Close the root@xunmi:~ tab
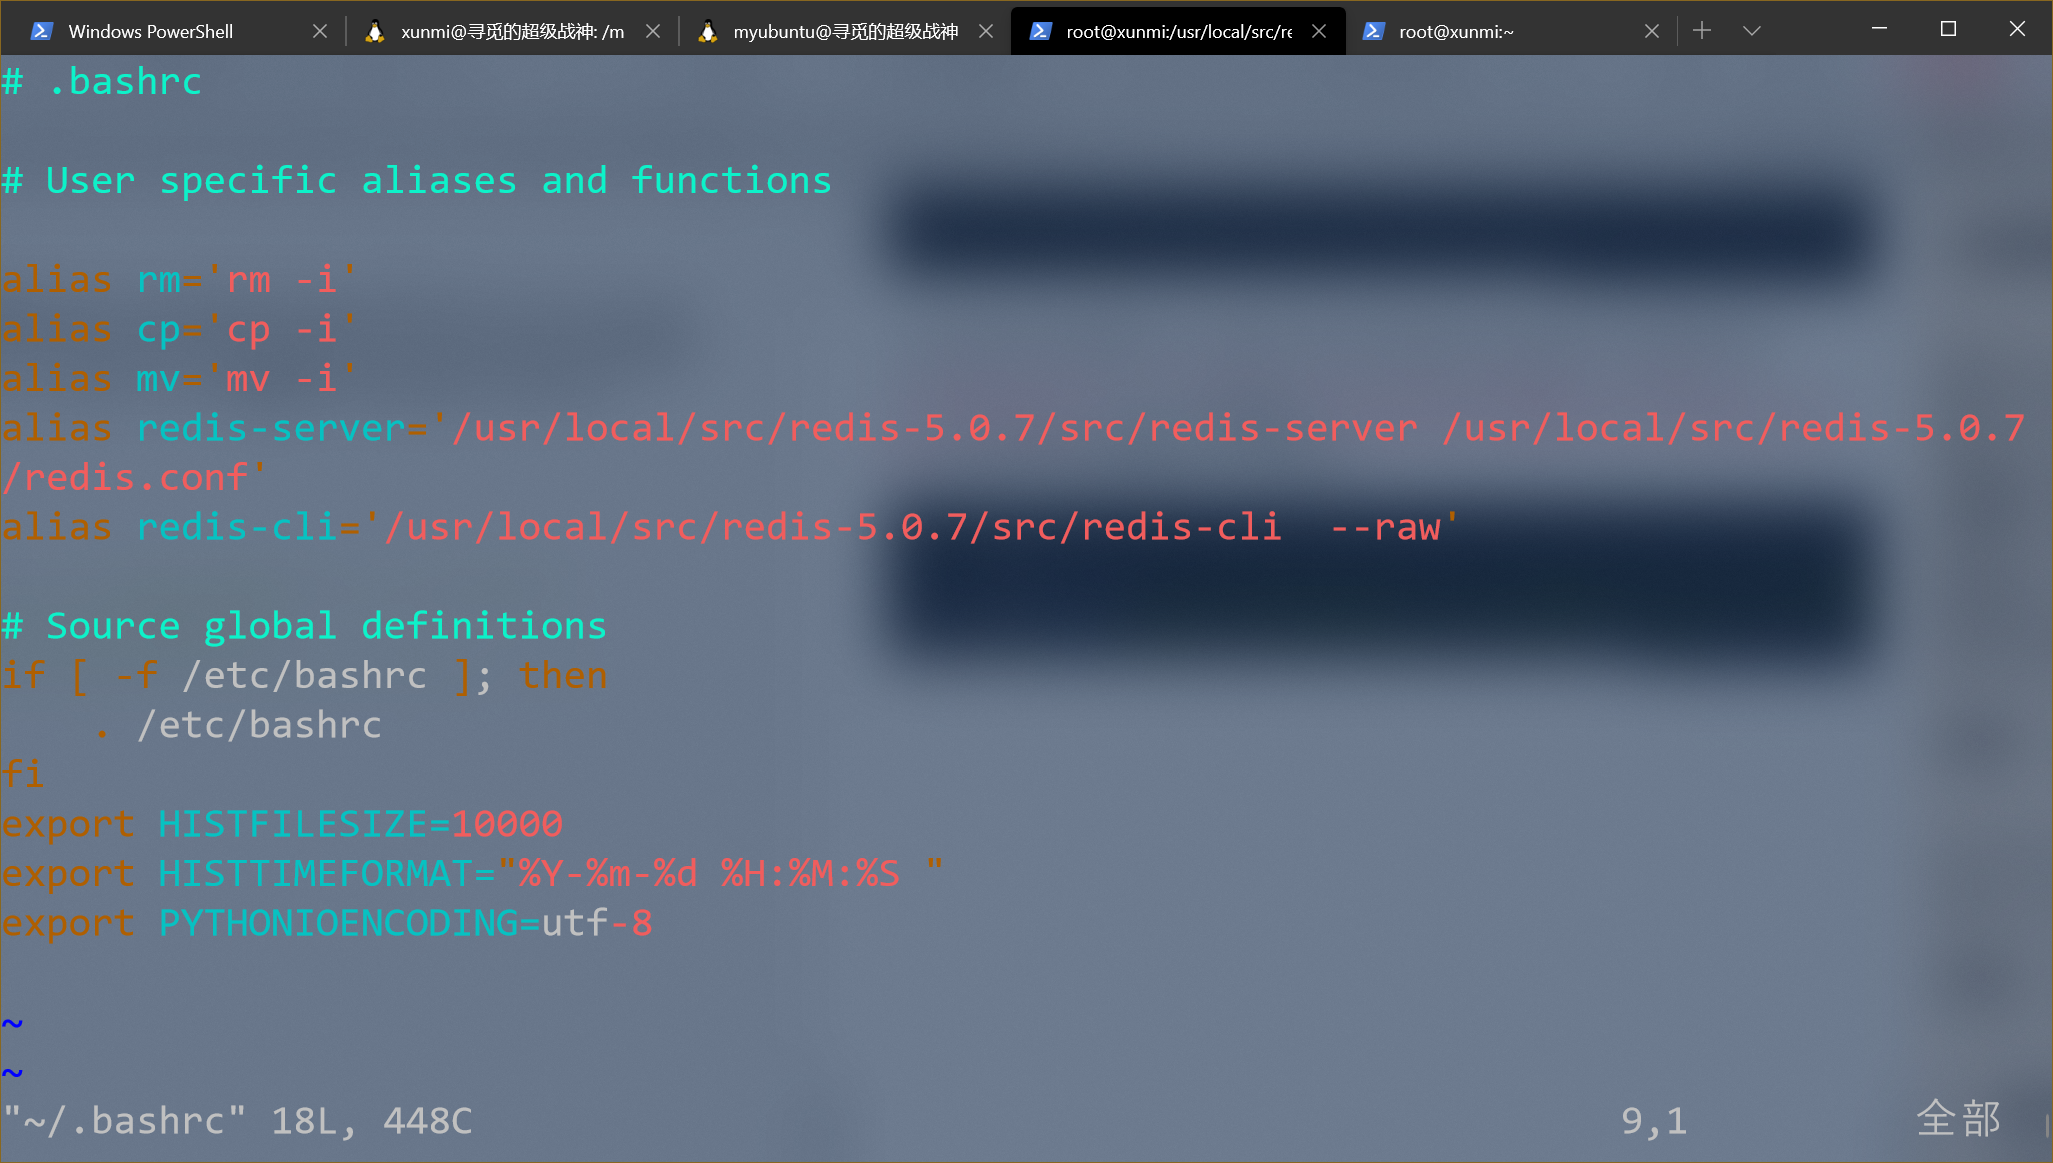2053x1163 pixels. [1652, 31]
